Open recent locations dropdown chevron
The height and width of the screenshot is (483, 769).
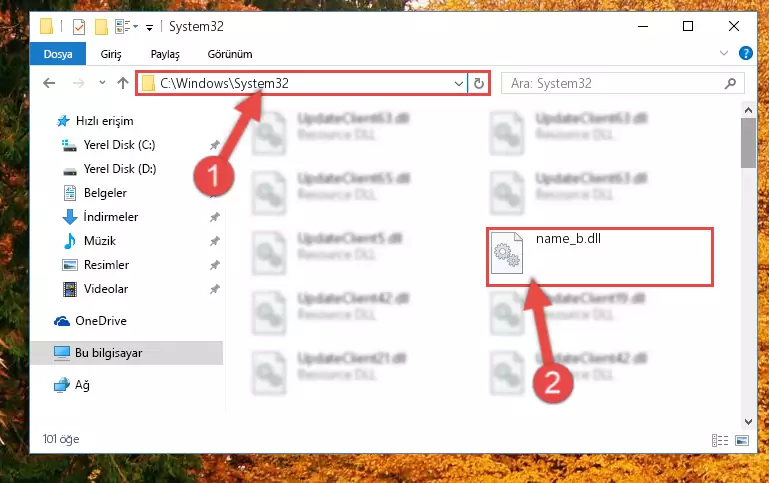(102, 82)
